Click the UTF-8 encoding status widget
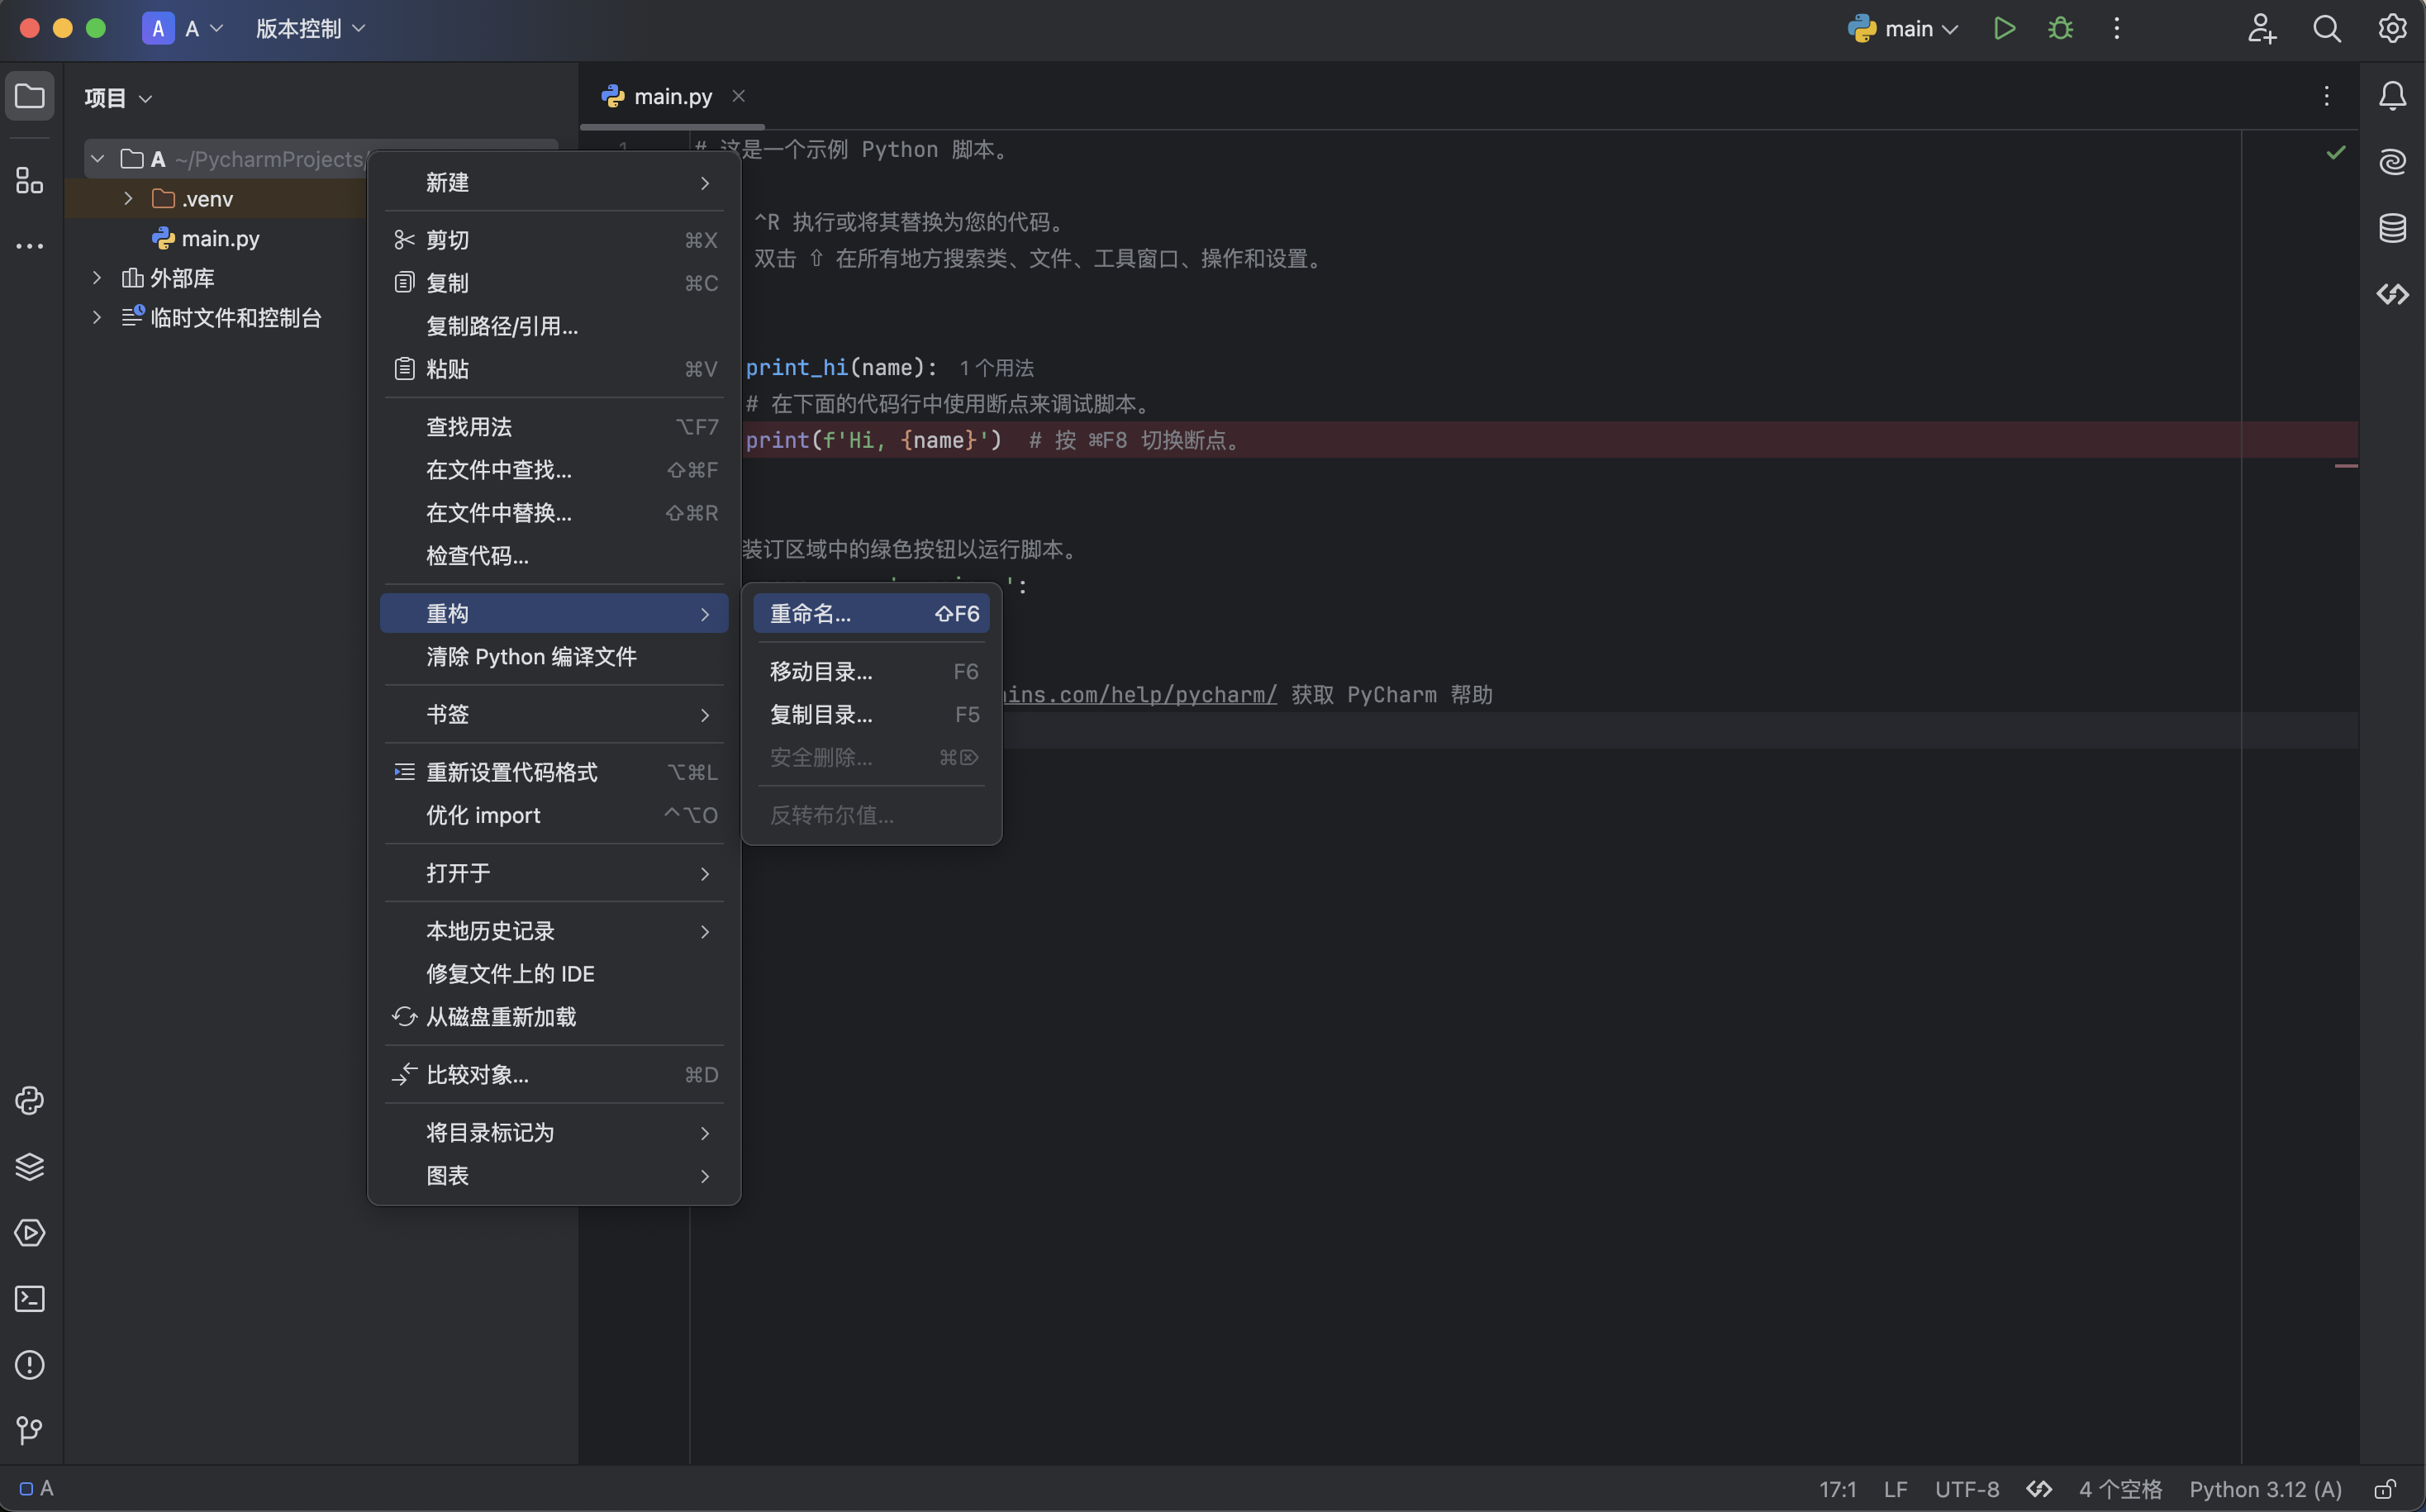 pyautogui.click(x=1966, y=1489)
